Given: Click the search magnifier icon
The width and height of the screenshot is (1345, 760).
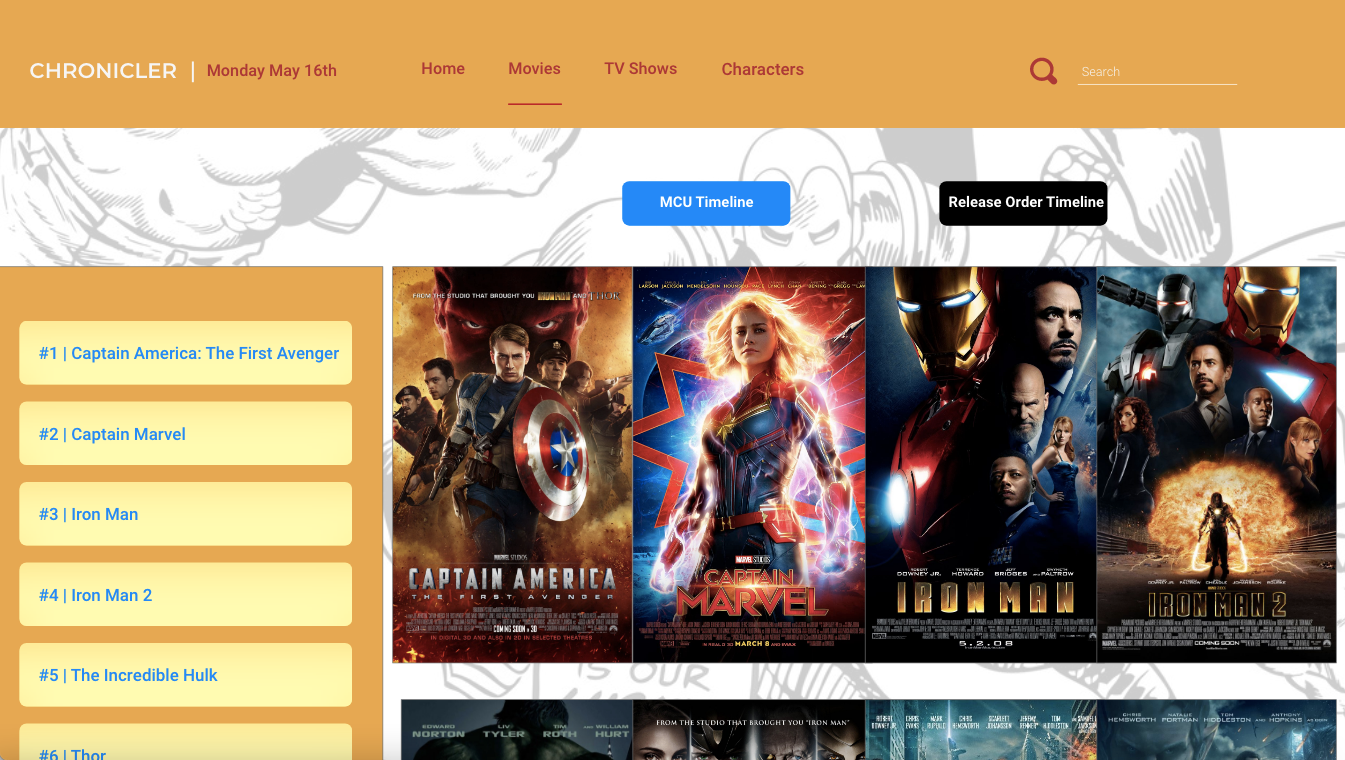Looking at the screenshot, I should point(1043,71).
